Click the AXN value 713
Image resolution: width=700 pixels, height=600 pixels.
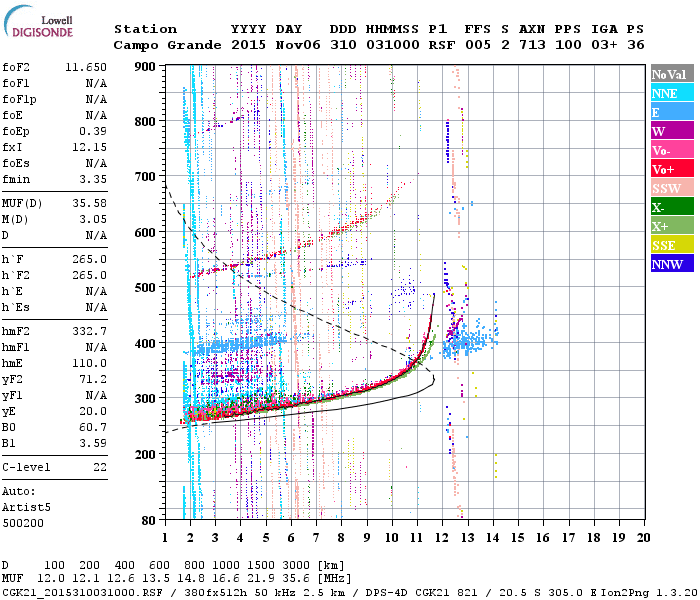click(x=532, y=45)
